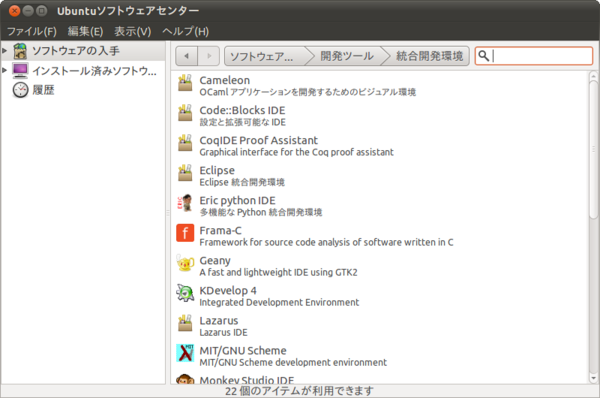The image size is (600, 398).
Task: Open the 表示(V) menu
Action: [x=133, y=31]
